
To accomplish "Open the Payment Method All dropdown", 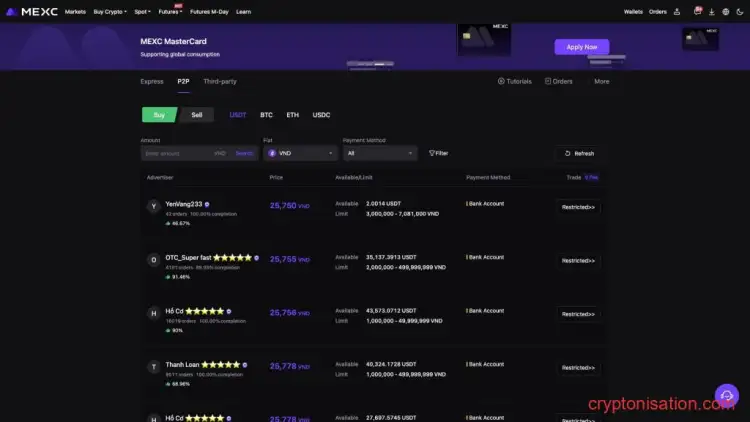I will point(380,153).
